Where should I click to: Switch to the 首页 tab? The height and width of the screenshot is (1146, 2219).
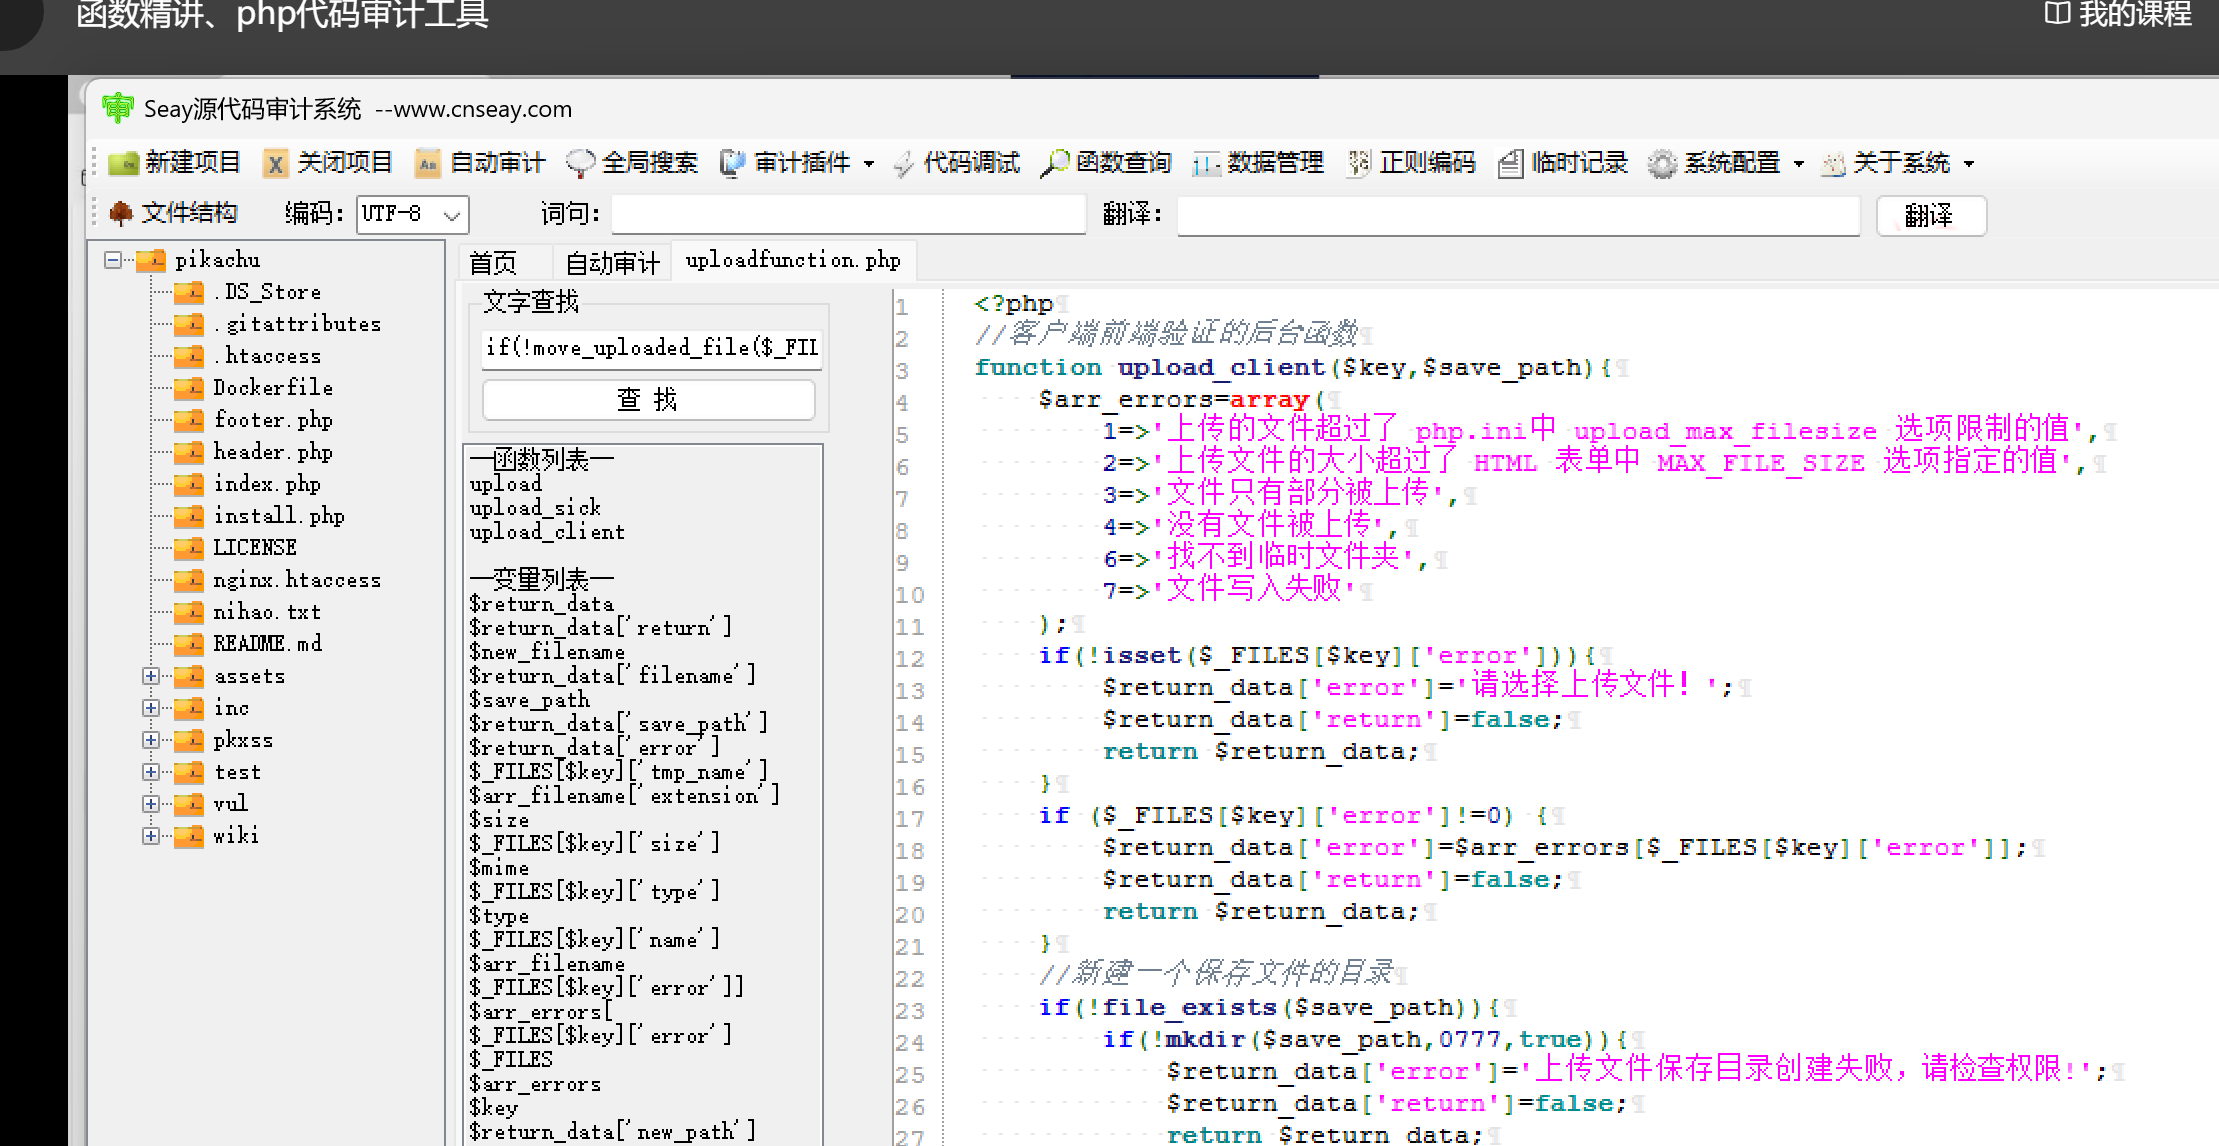[493, 263]
